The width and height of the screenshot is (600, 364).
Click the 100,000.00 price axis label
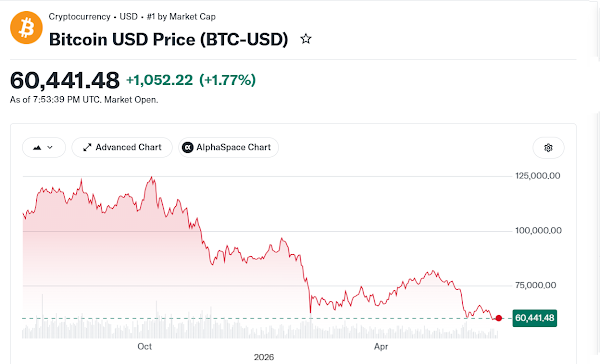[538, 231]
